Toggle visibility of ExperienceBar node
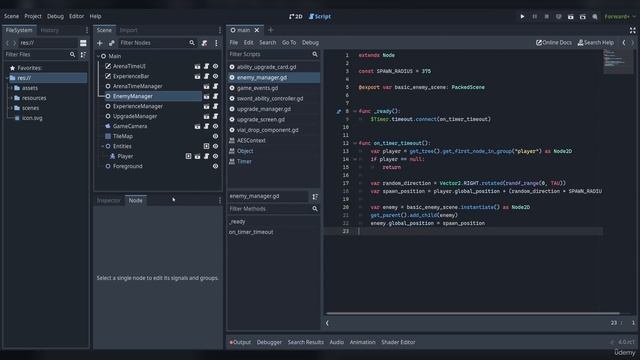Screen dimensions: 640x360 tap(216, 76)
